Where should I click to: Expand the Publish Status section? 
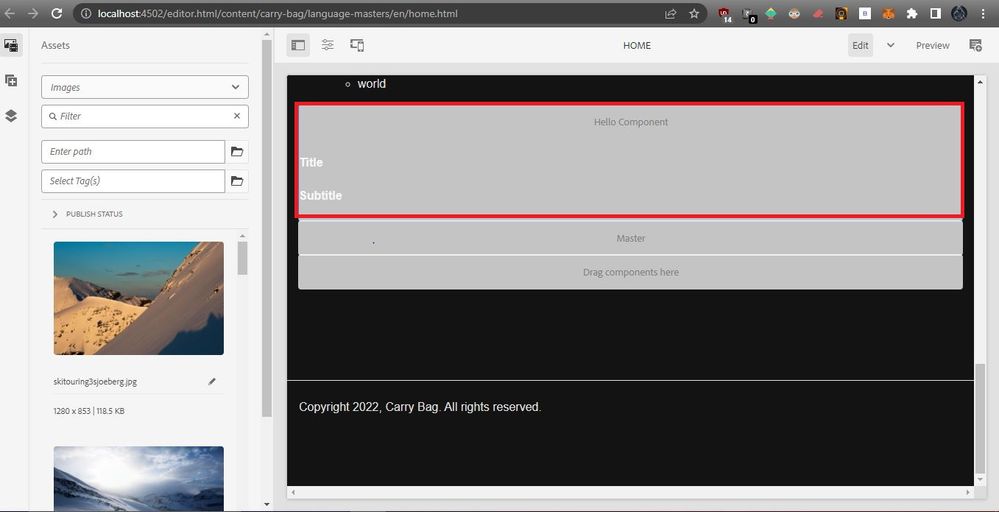tap(88, 214)
